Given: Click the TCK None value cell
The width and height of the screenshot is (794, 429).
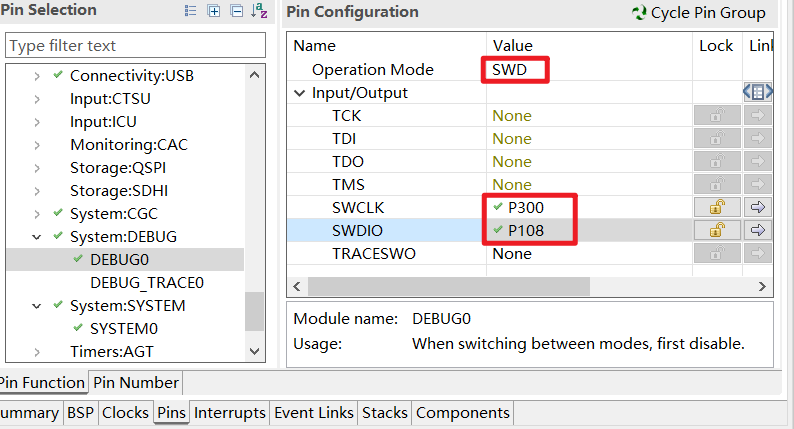Looking at the screenshot, I should click(589, 116).
